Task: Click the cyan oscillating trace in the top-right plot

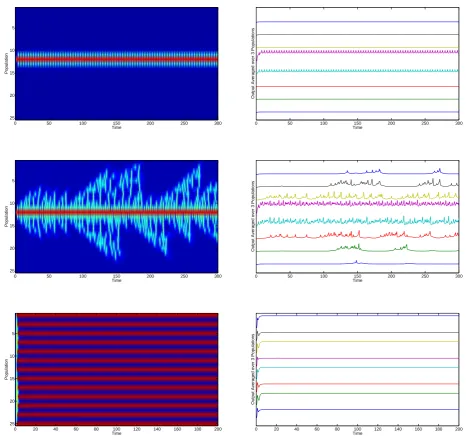Action: [x=358, y=71]
